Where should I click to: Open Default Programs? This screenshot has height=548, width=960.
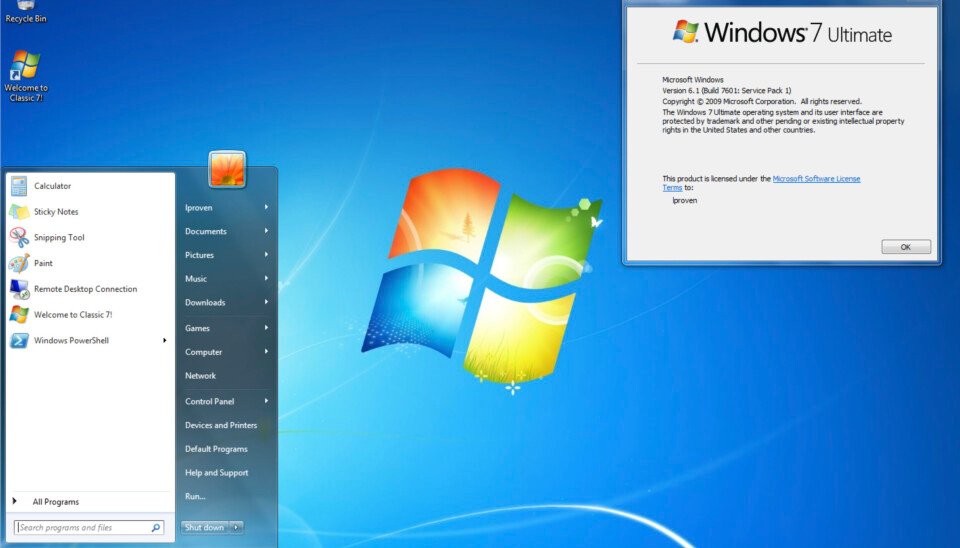[216, 449]
